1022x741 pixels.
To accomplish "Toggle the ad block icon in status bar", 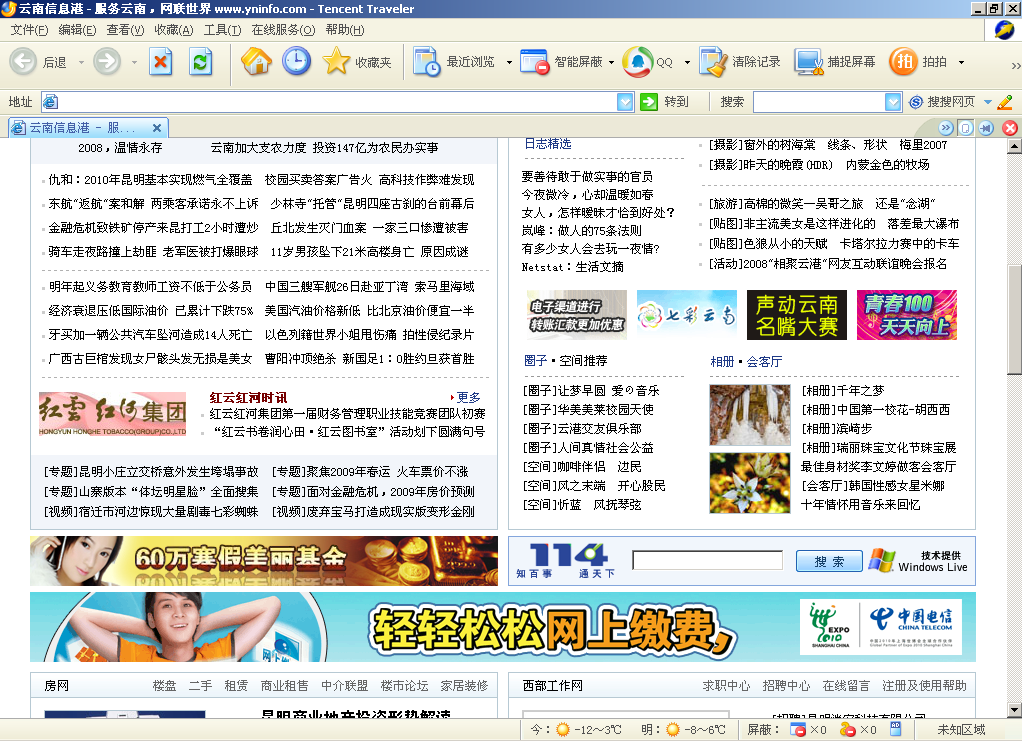I will (x=798, y=730).
